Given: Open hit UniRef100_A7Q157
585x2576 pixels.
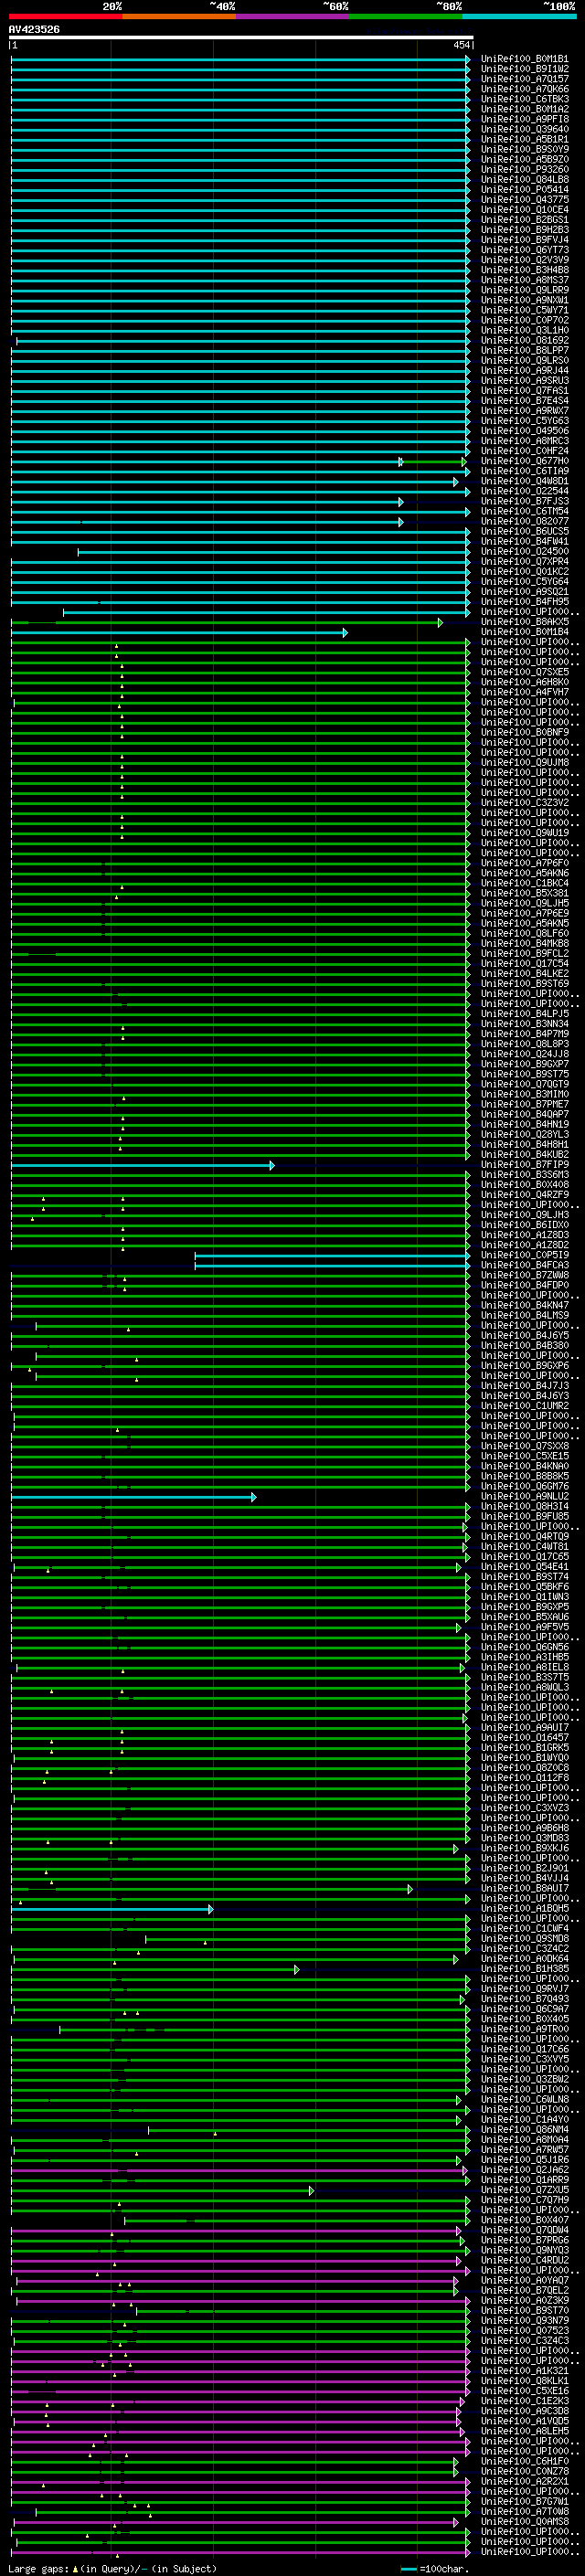Looking at the screenshot, I should [x=525, y=79].
